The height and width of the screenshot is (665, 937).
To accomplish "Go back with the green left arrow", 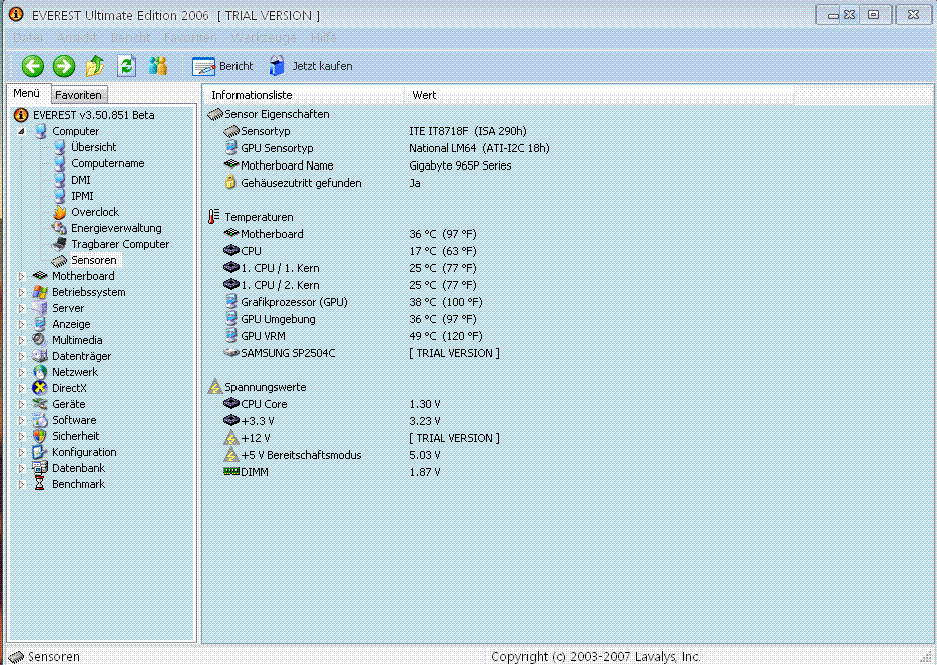I will 33,66.
